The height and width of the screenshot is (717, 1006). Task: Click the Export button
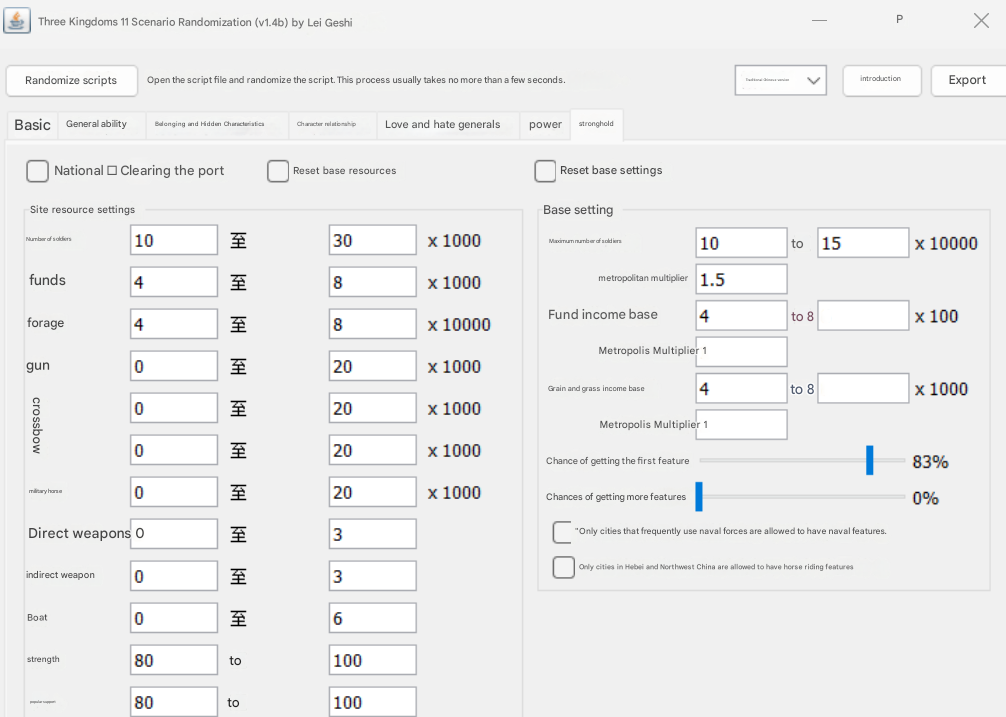point(968,80)
